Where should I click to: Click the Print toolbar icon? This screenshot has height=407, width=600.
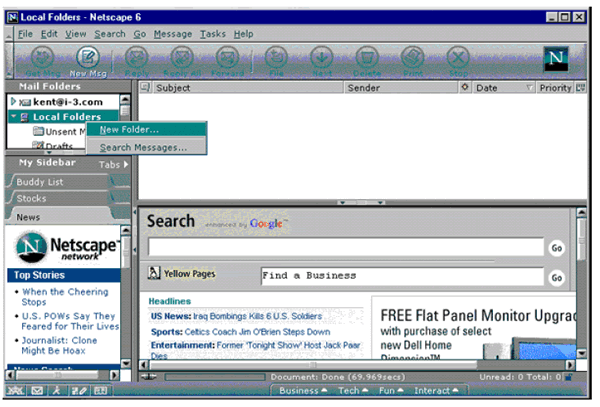coord(412,58)
